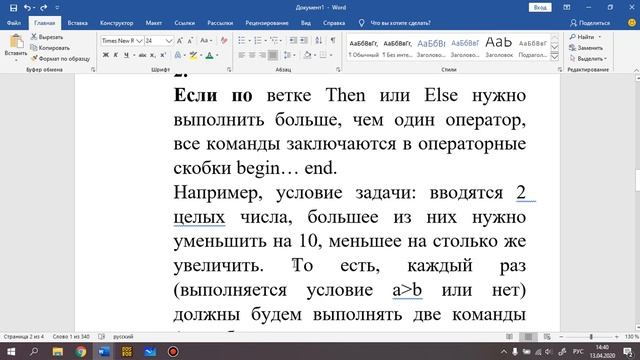Undo the last action
The width and height of the screenshot is (640, 360).
coord(27,8)
